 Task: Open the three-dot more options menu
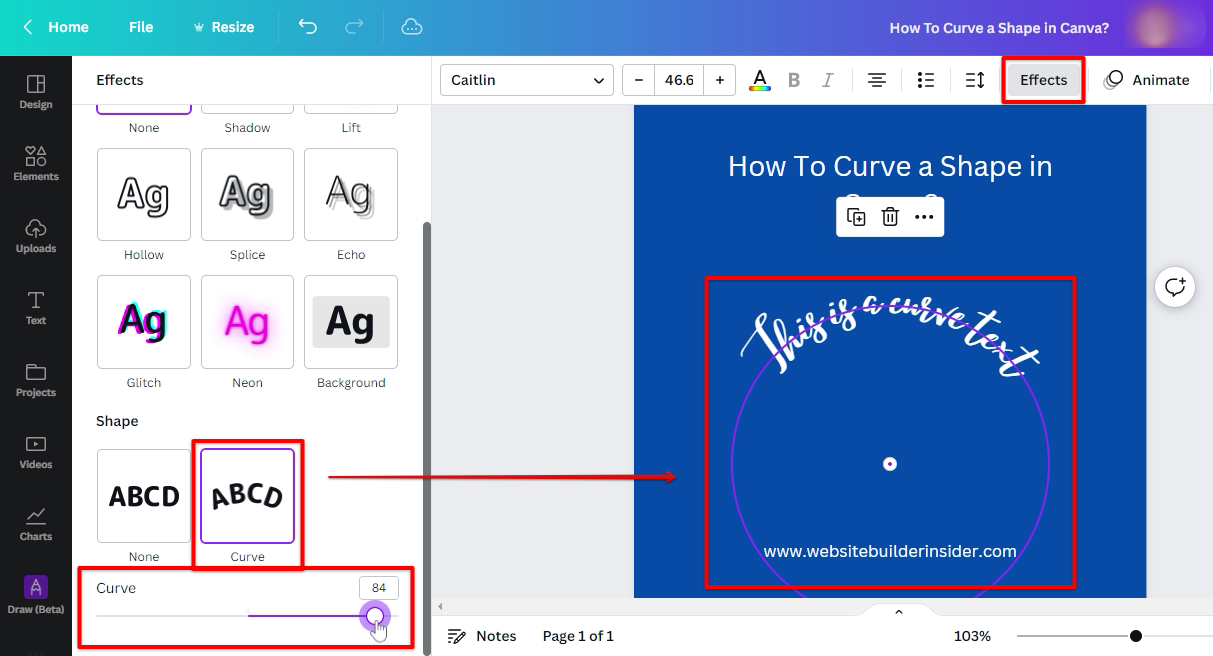[924, 217]
